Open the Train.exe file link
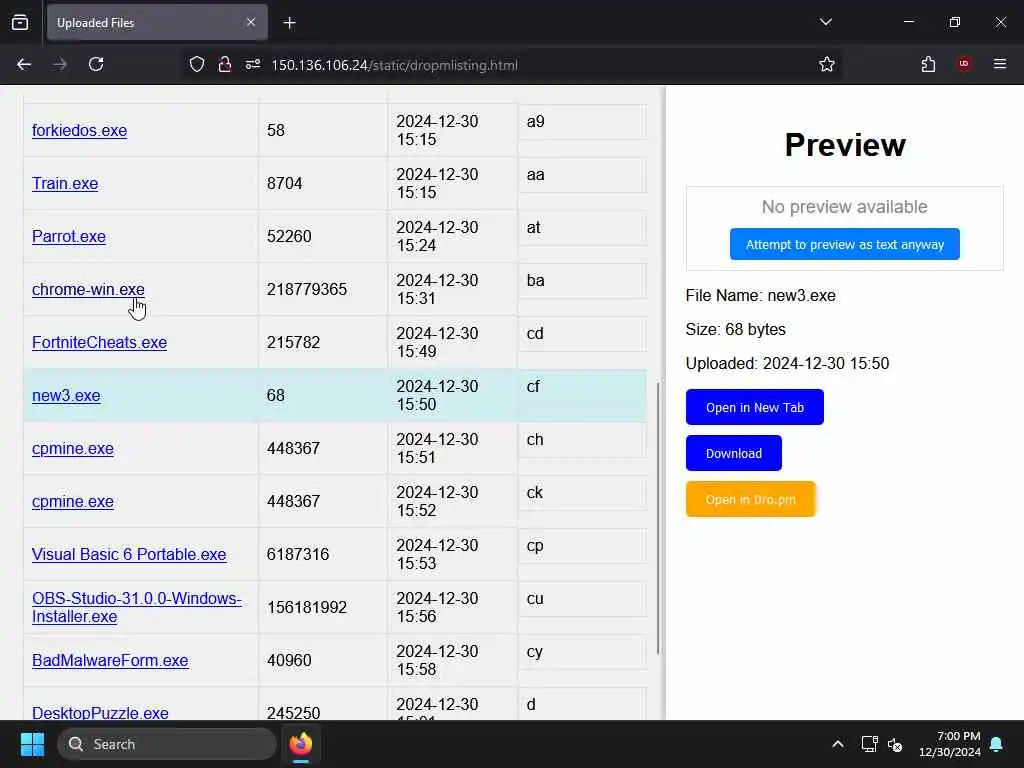The image size is (1024, 768). tap(65, 184)
